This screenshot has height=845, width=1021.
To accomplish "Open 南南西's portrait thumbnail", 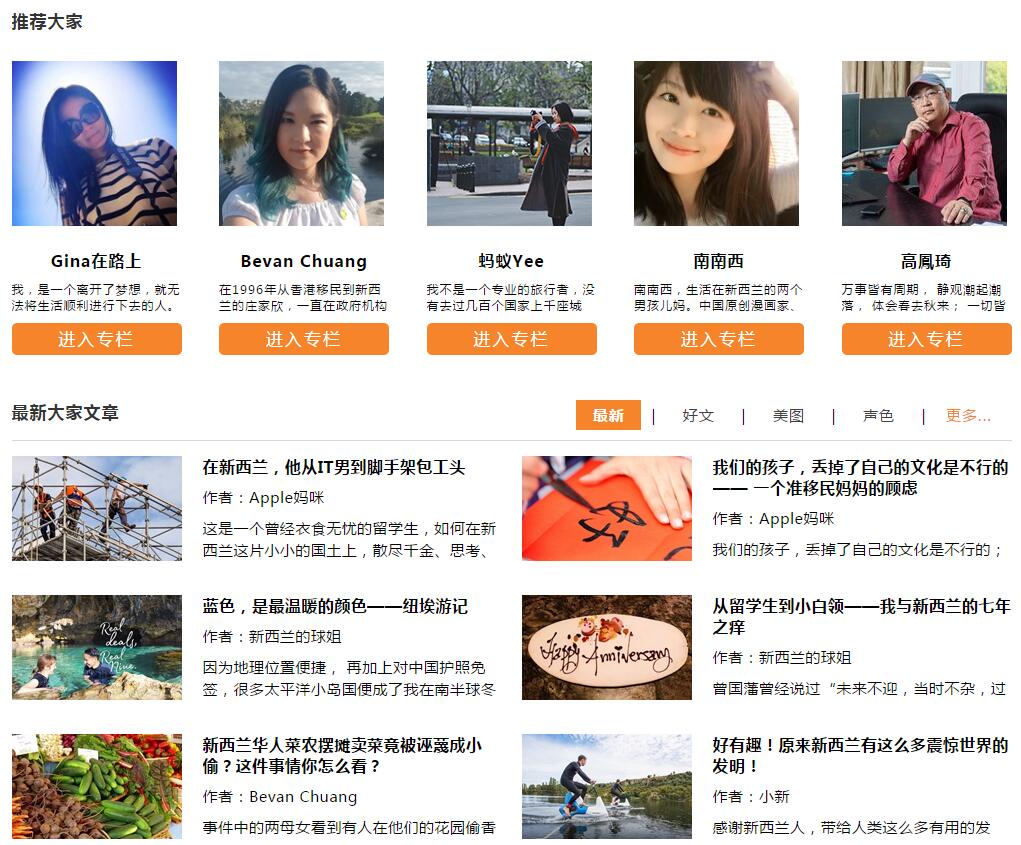I will pos(716,143).
